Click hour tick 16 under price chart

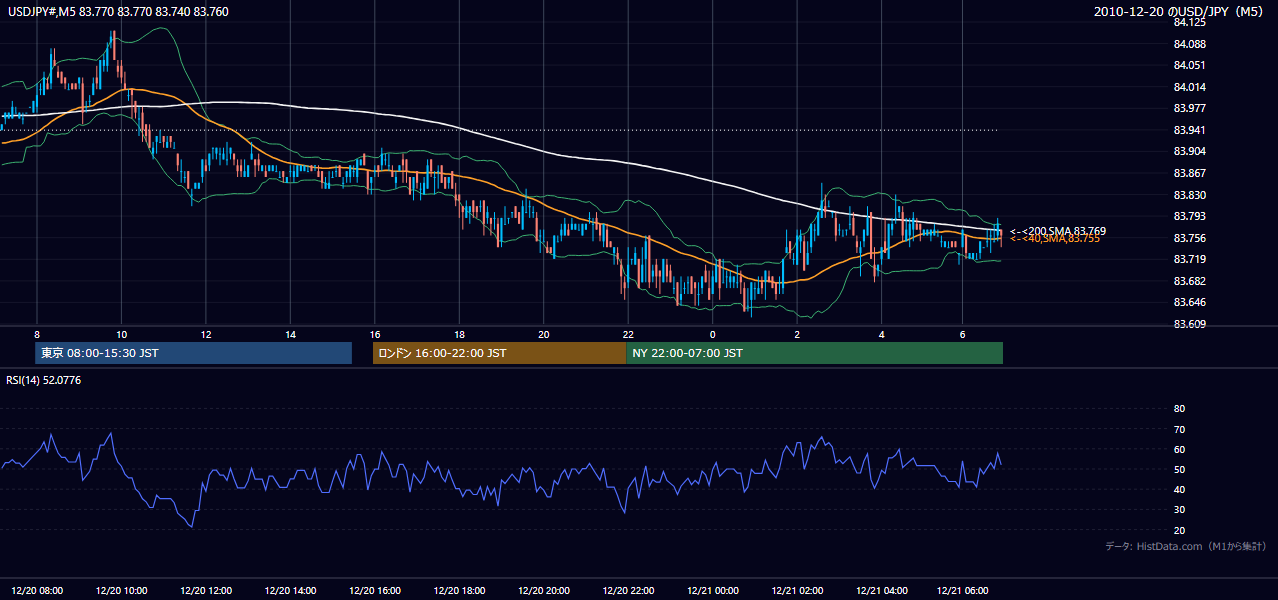[375, 334]
